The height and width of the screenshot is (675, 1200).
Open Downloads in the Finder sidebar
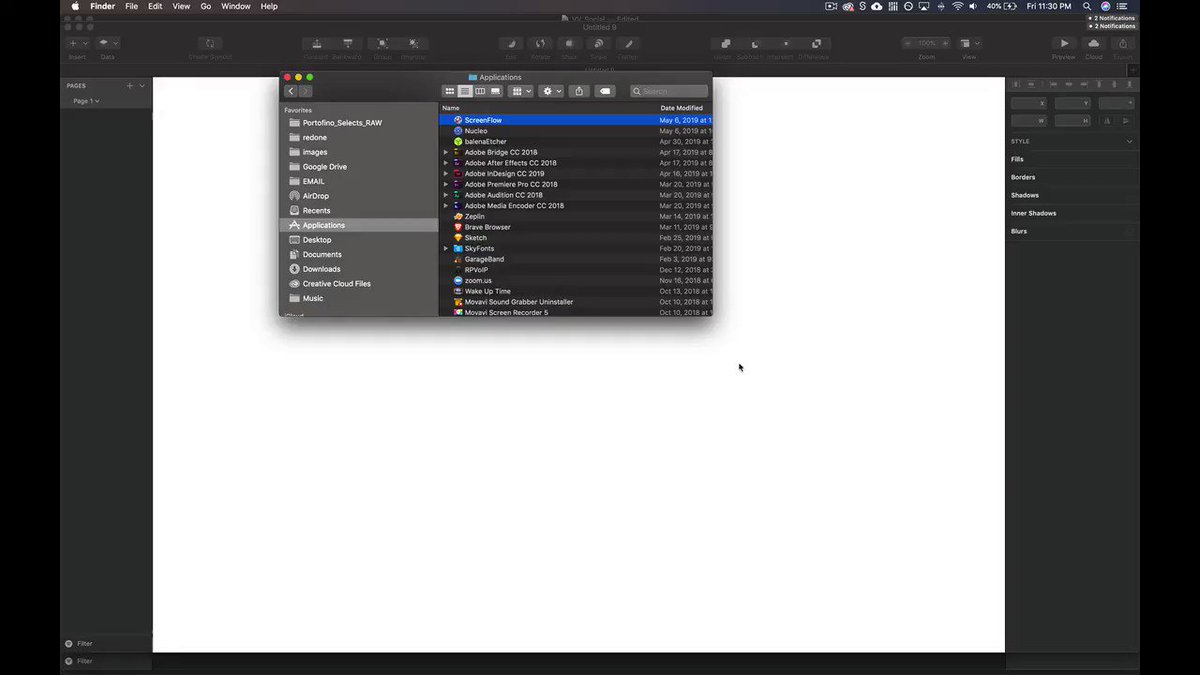tap(358, 269)
